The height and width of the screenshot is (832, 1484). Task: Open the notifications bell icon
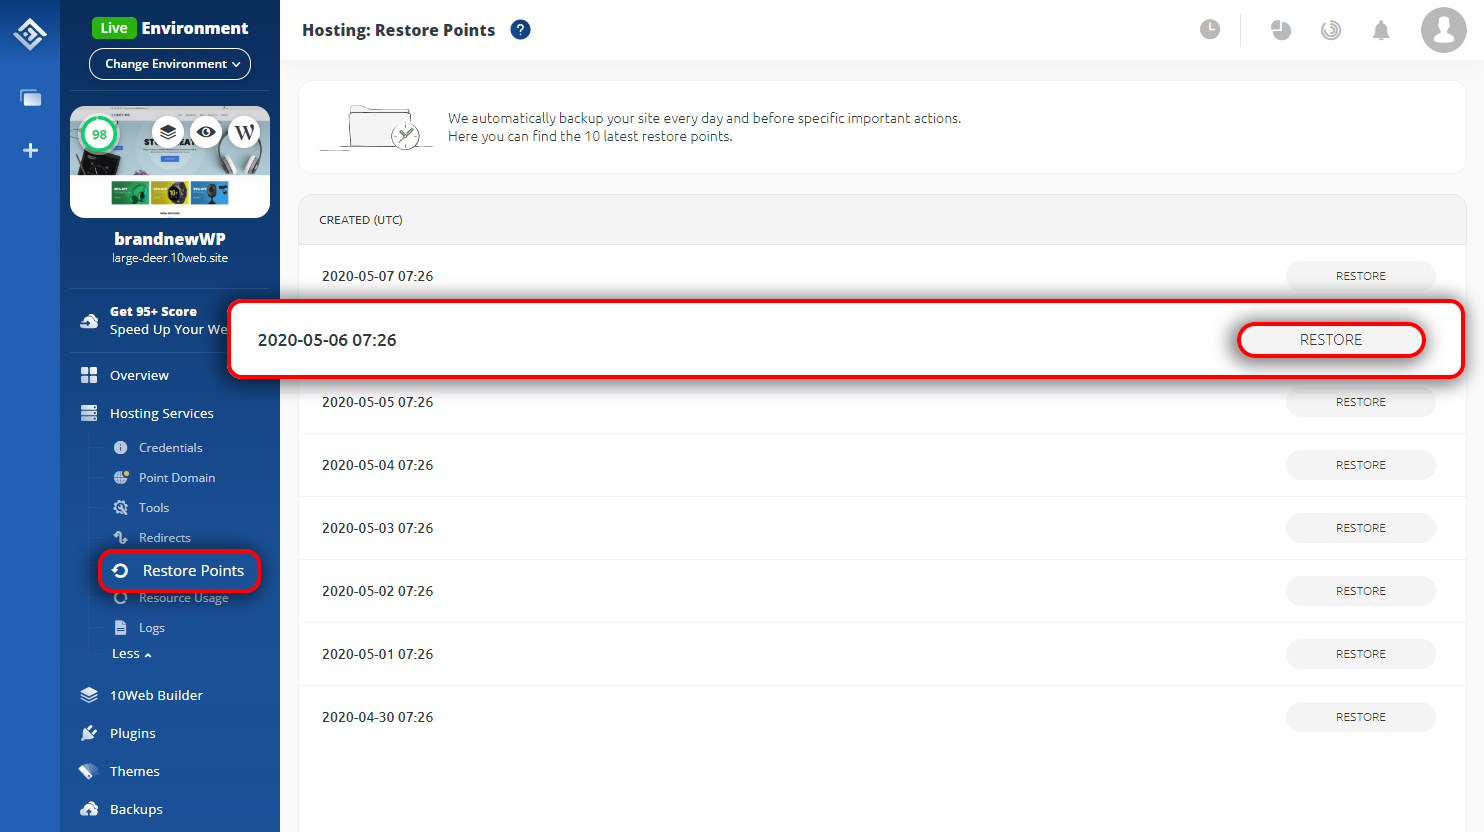(1381, 30)
